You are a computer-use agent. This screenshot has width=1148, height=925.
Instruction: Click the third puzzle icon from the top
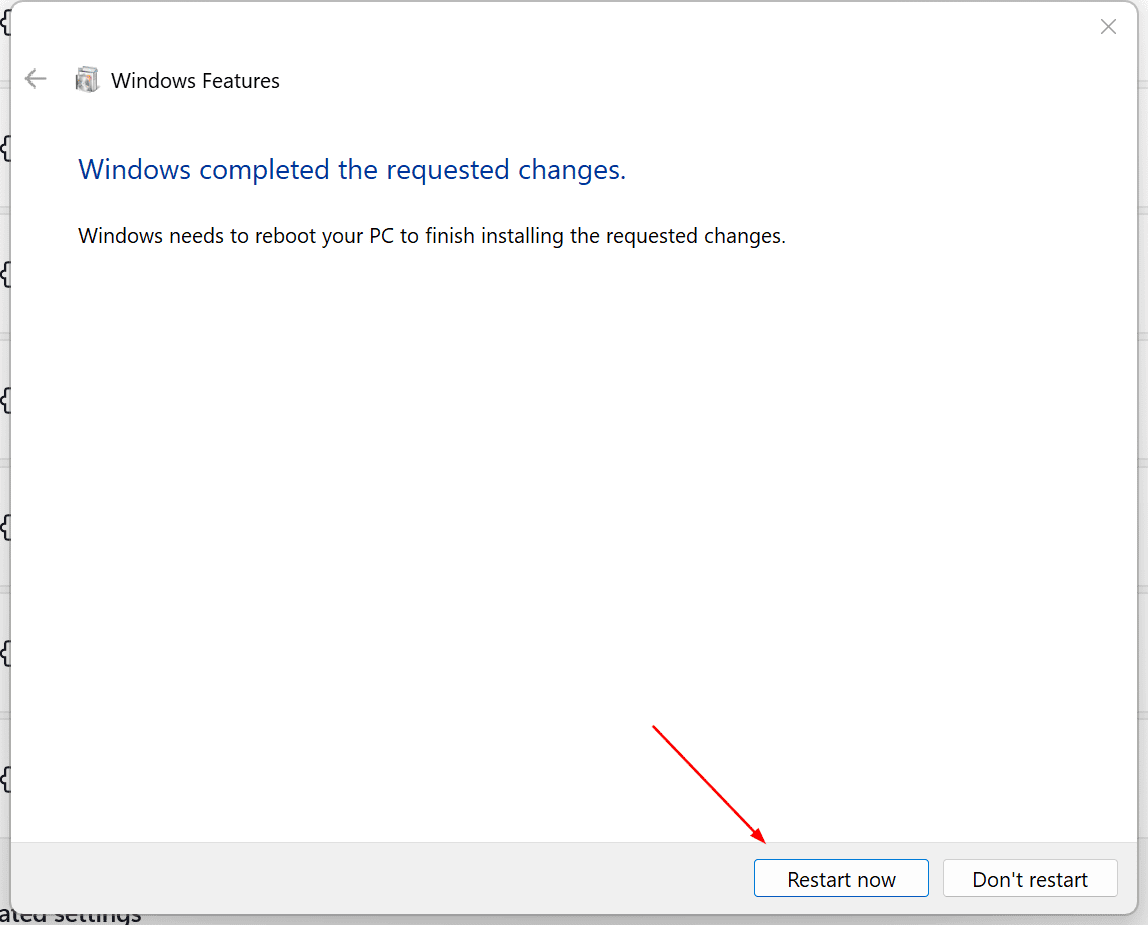4,274
